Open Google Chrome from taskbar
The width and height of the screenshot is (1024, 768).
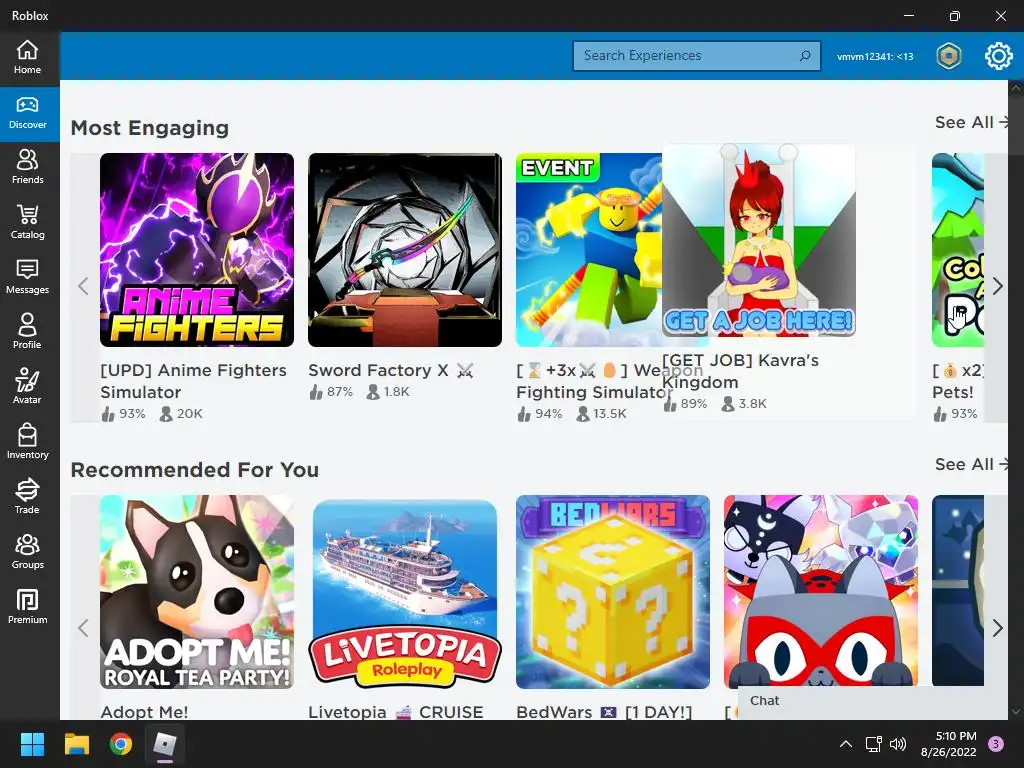[120, 744]
